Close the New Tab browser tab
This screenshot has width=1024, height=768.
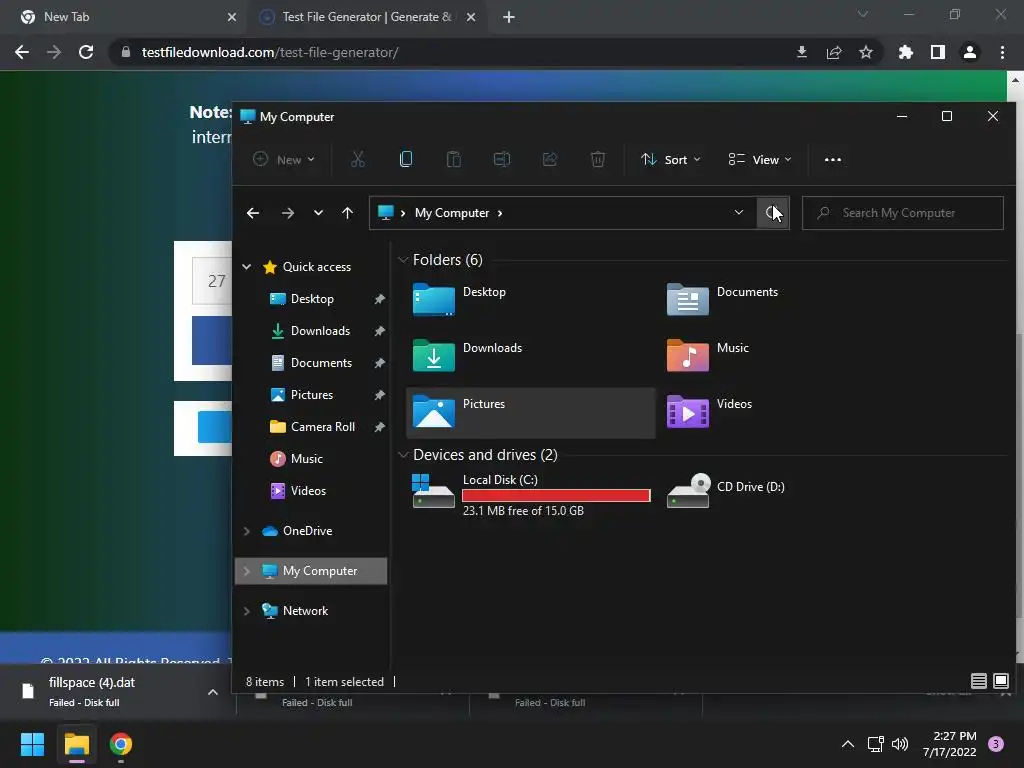(232, 17)
